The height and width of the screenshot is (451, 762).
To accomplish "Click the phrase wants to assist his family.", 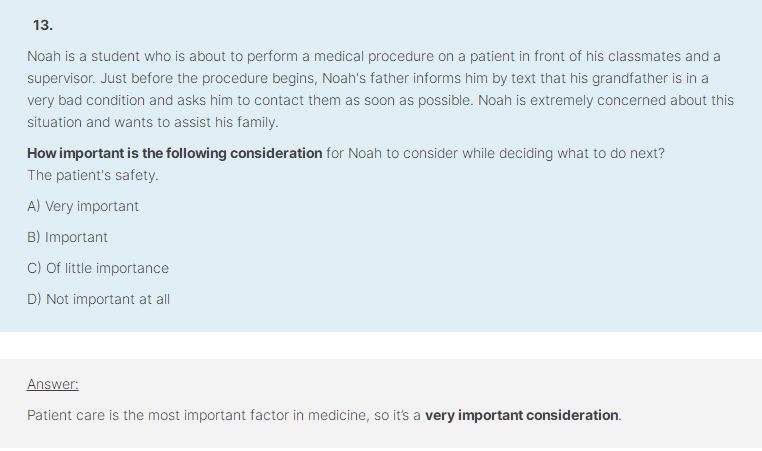I will click(196, 122).
